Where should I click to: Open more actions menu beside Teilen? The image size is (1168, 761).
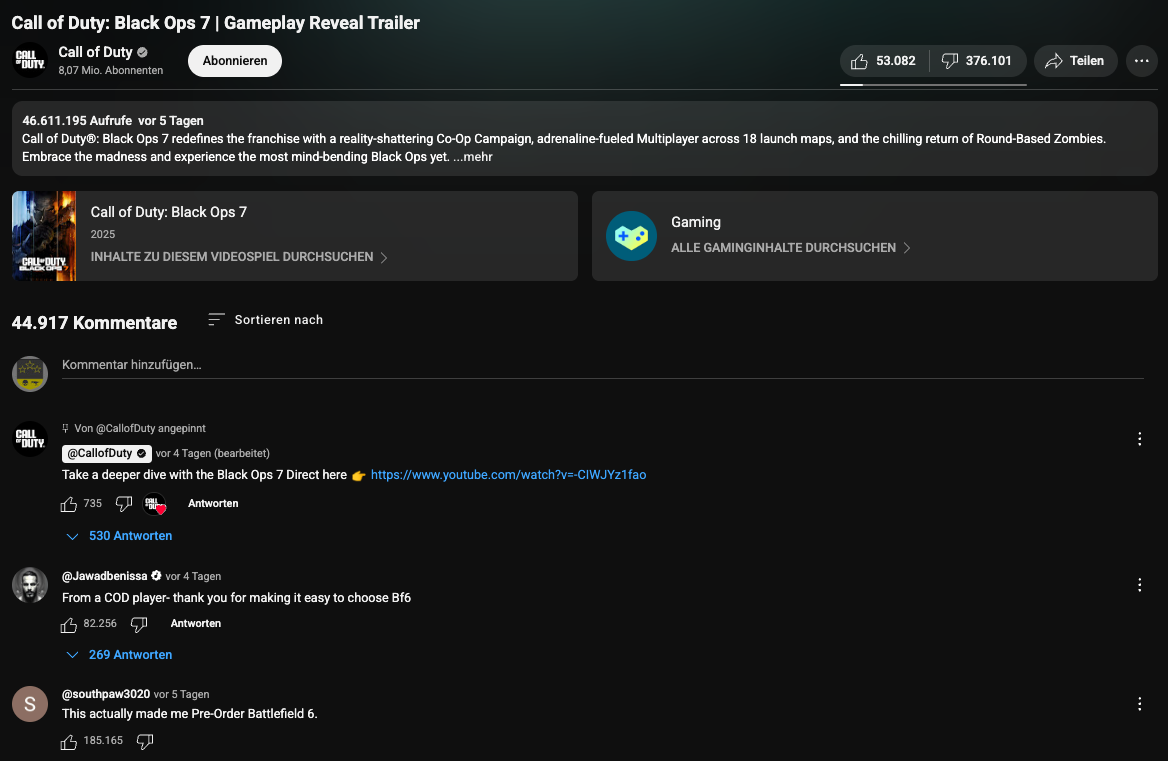[x=1141, y=61]
